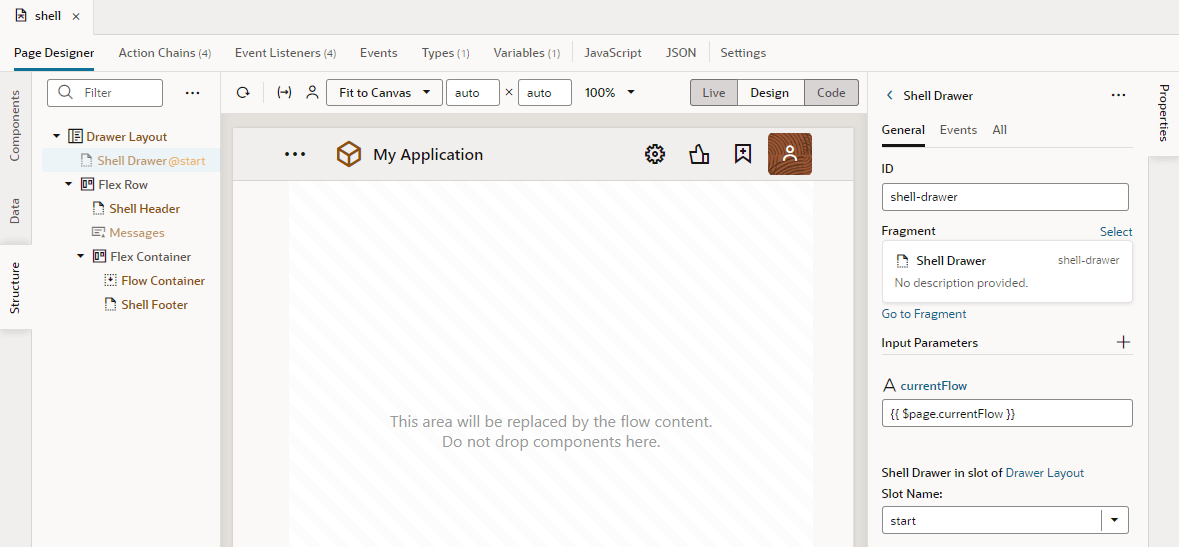Screen dimensions: 1179x547
Task: Open the settings gear in app header
Action: tap(655, 154)
